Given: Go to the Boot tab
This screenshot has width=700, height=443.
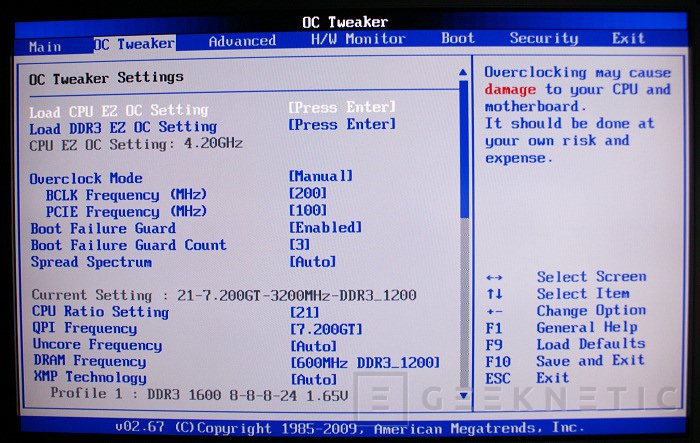Looking at the screenshot, I should [x=458, y=38].
